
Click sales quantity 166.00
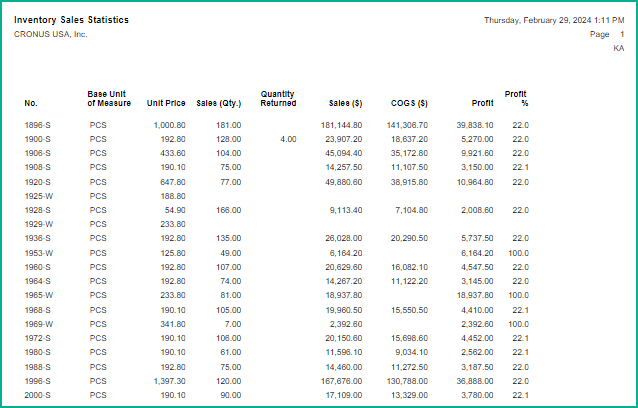[x=229, y=210]
